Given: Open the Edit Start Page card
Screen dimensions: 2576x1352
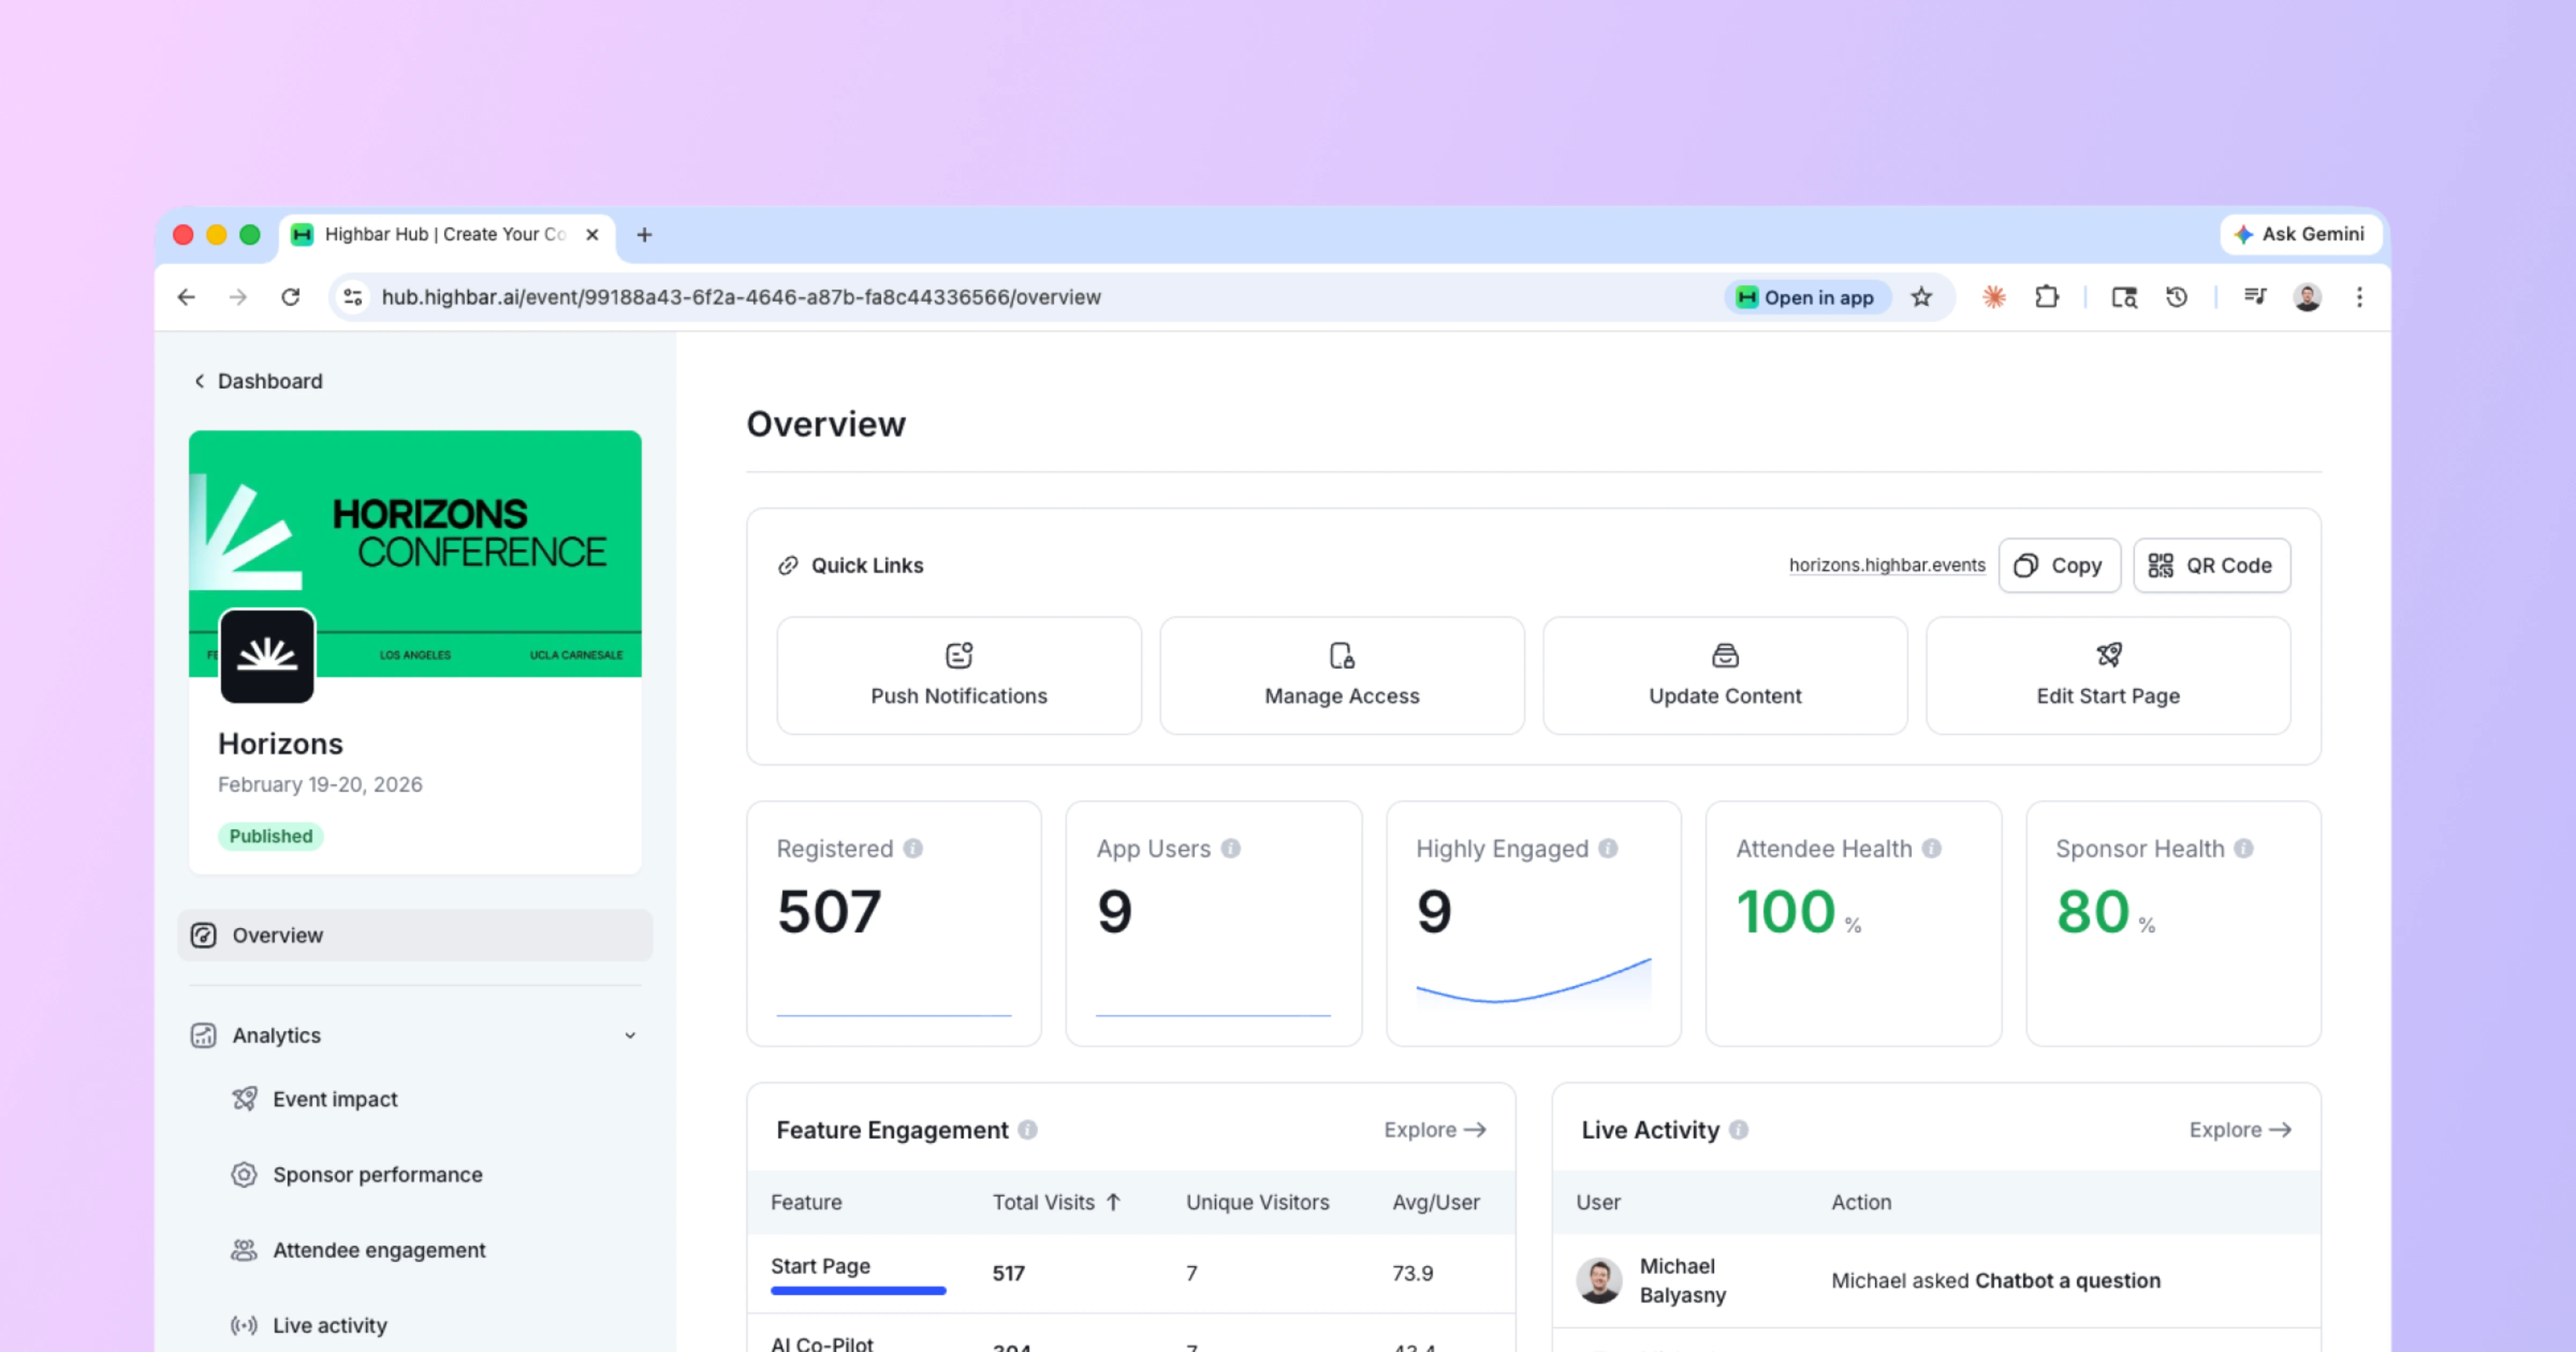Looking at the screenshot, I should tap(2107, 675).
